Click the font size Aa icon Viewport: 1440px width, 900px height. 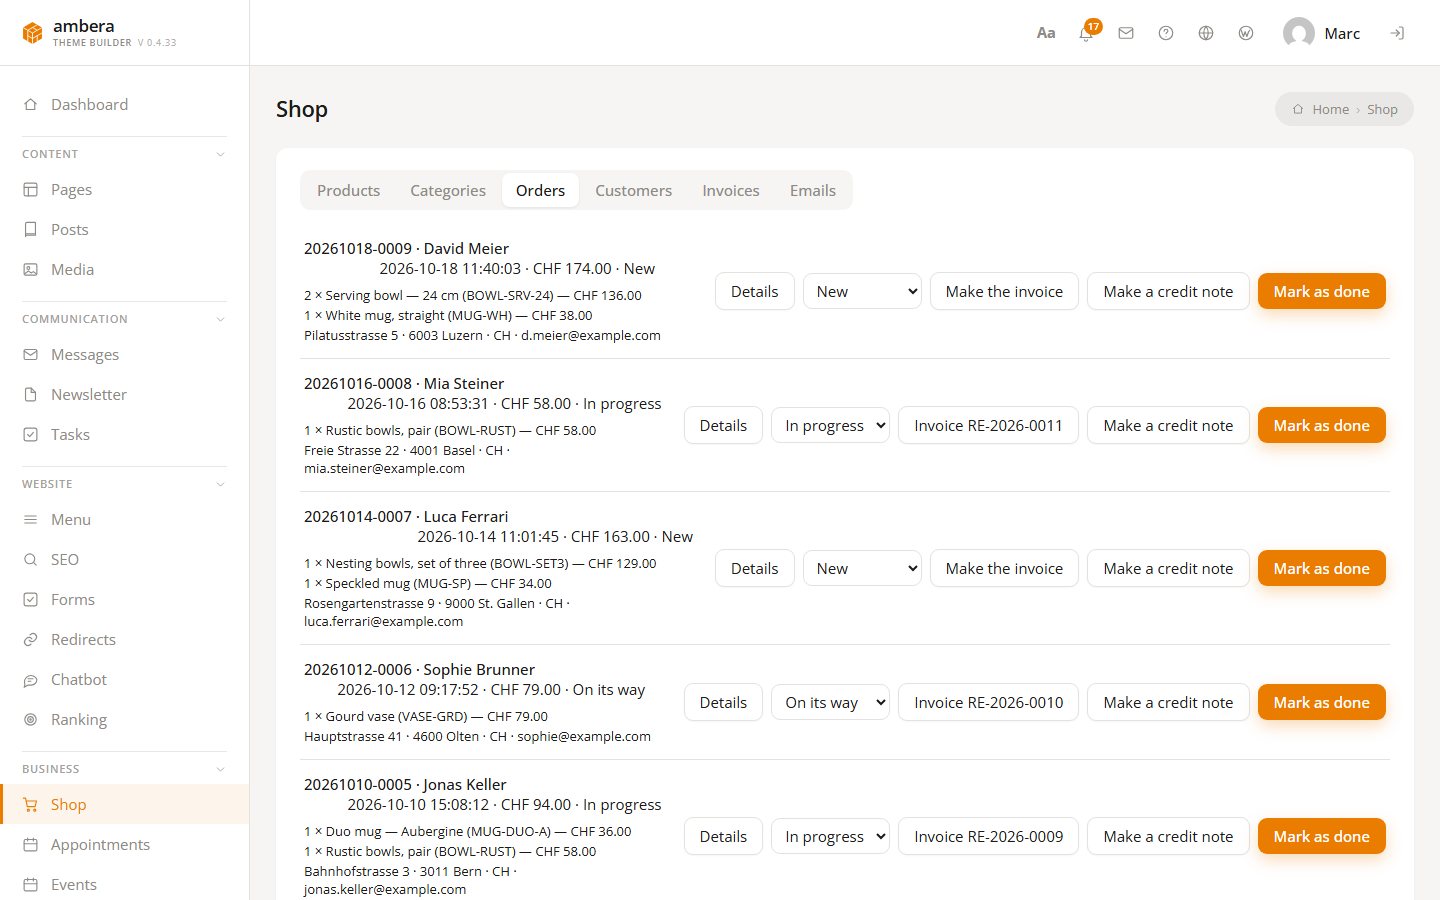pyautogui.click(x=1046, y=33)
